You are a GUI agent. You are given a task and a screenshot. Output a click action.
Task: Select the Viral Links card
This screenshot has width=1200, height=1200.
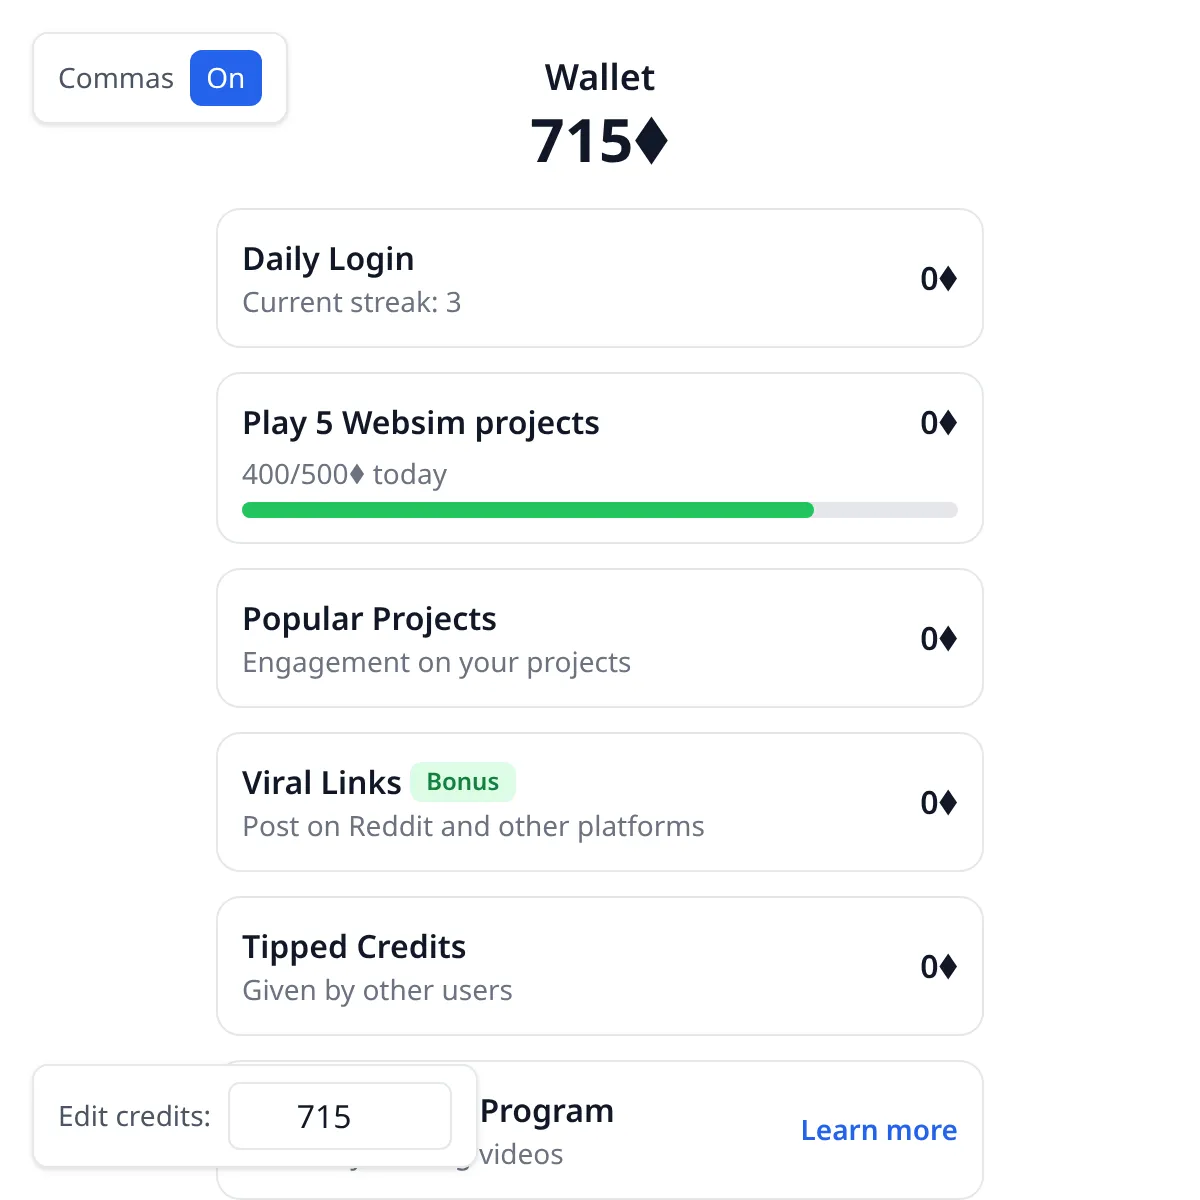point(600,802)
